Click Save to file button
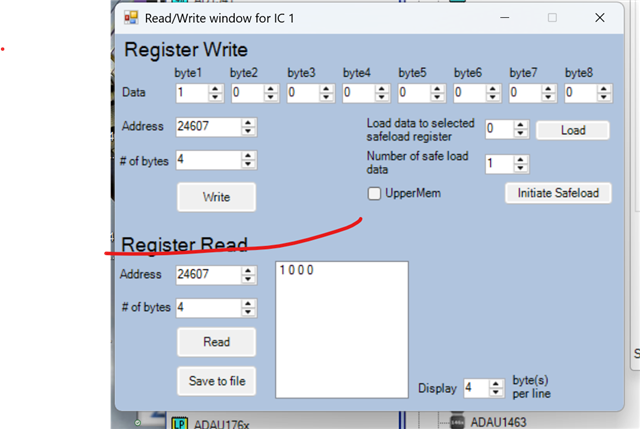The image size is (640, 429). 216,381
